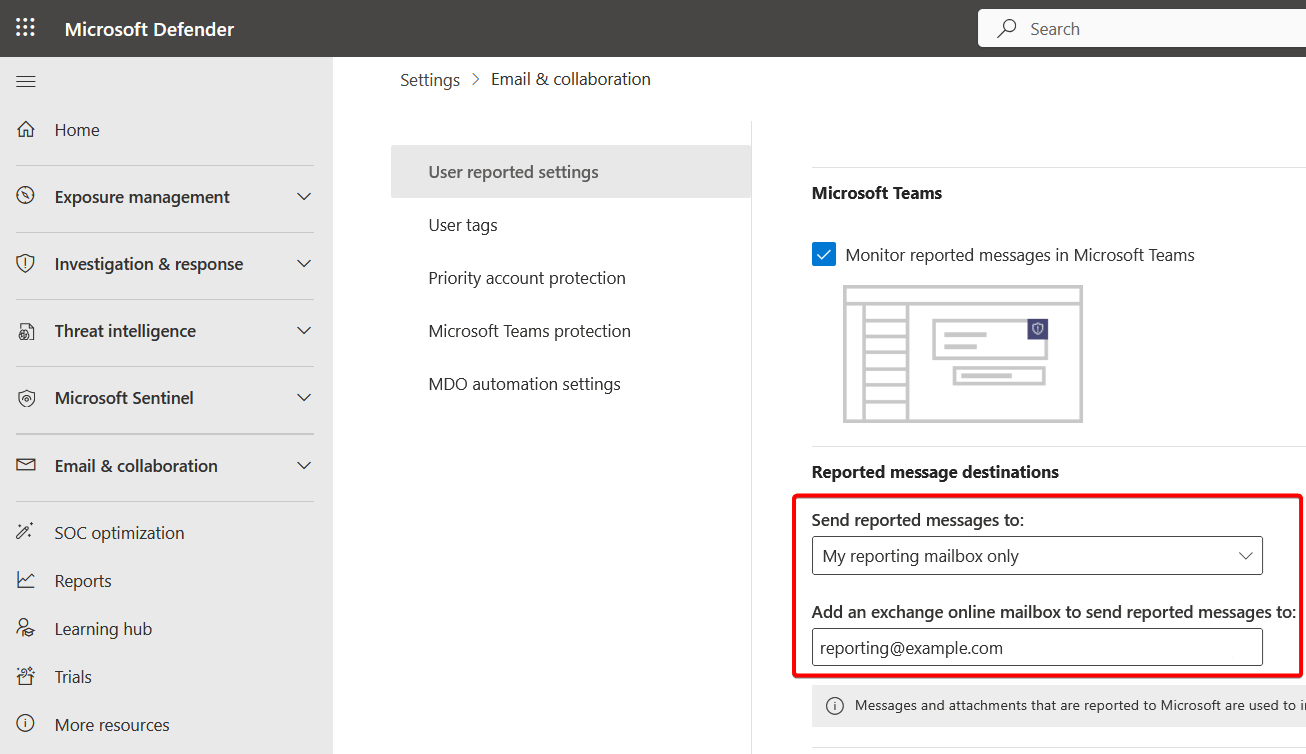Collapse the navigation hamburger menu

[x=26, y=81]
